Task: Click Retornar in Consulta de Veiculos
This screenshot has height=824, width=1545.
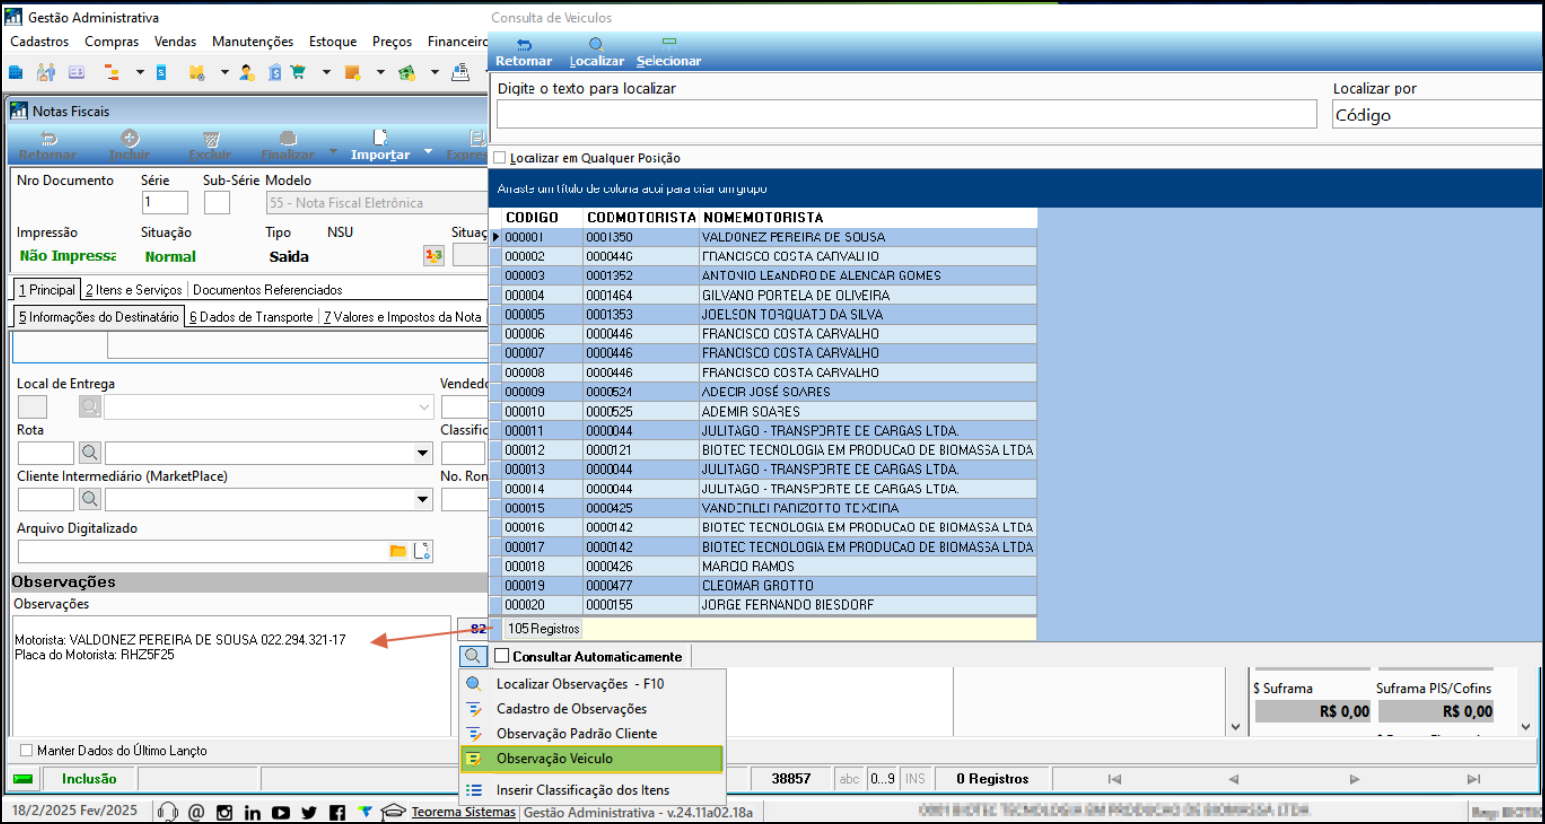Action: pyautogui.click(x=524, y=53)
